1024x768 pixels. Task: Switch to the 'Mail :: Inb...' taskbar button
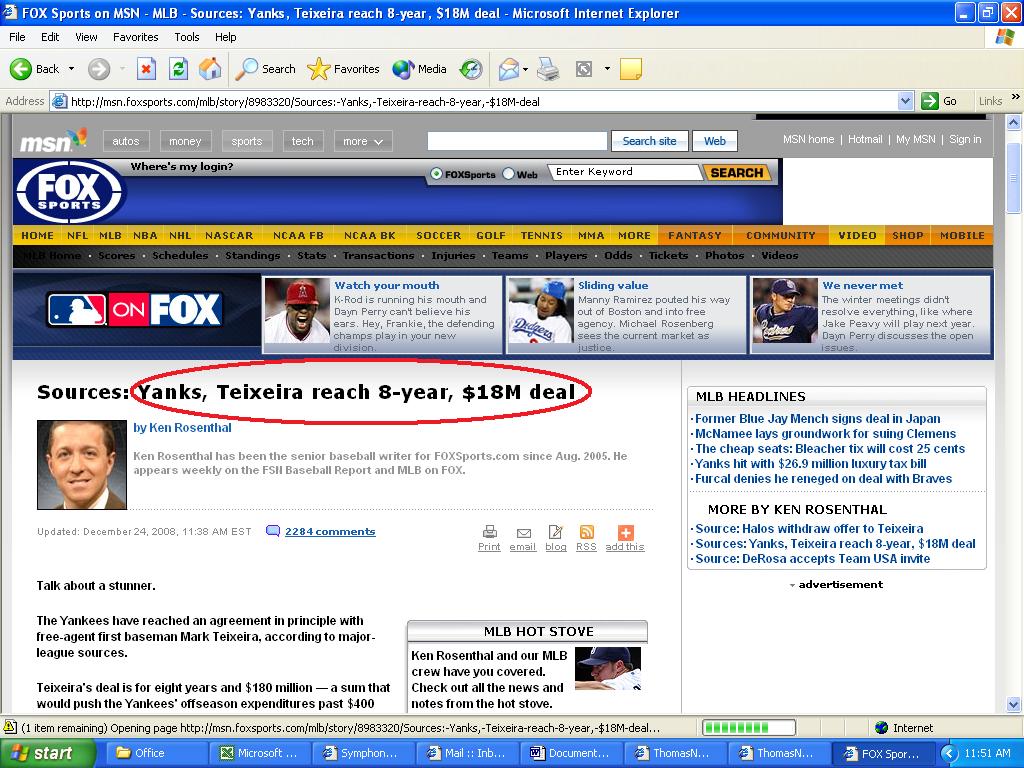click(466, 754)
